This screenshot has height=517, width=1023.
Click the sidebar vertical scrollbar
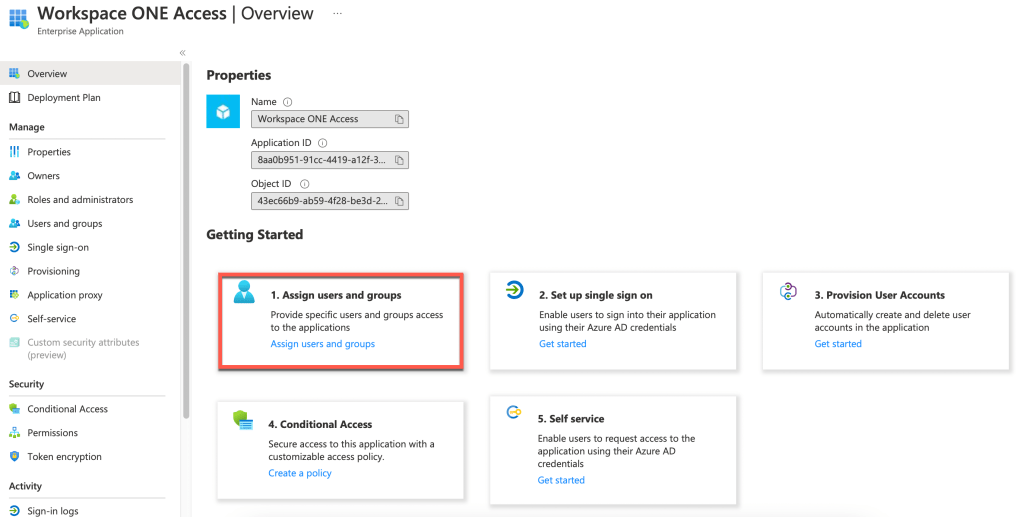click(186, 240)
